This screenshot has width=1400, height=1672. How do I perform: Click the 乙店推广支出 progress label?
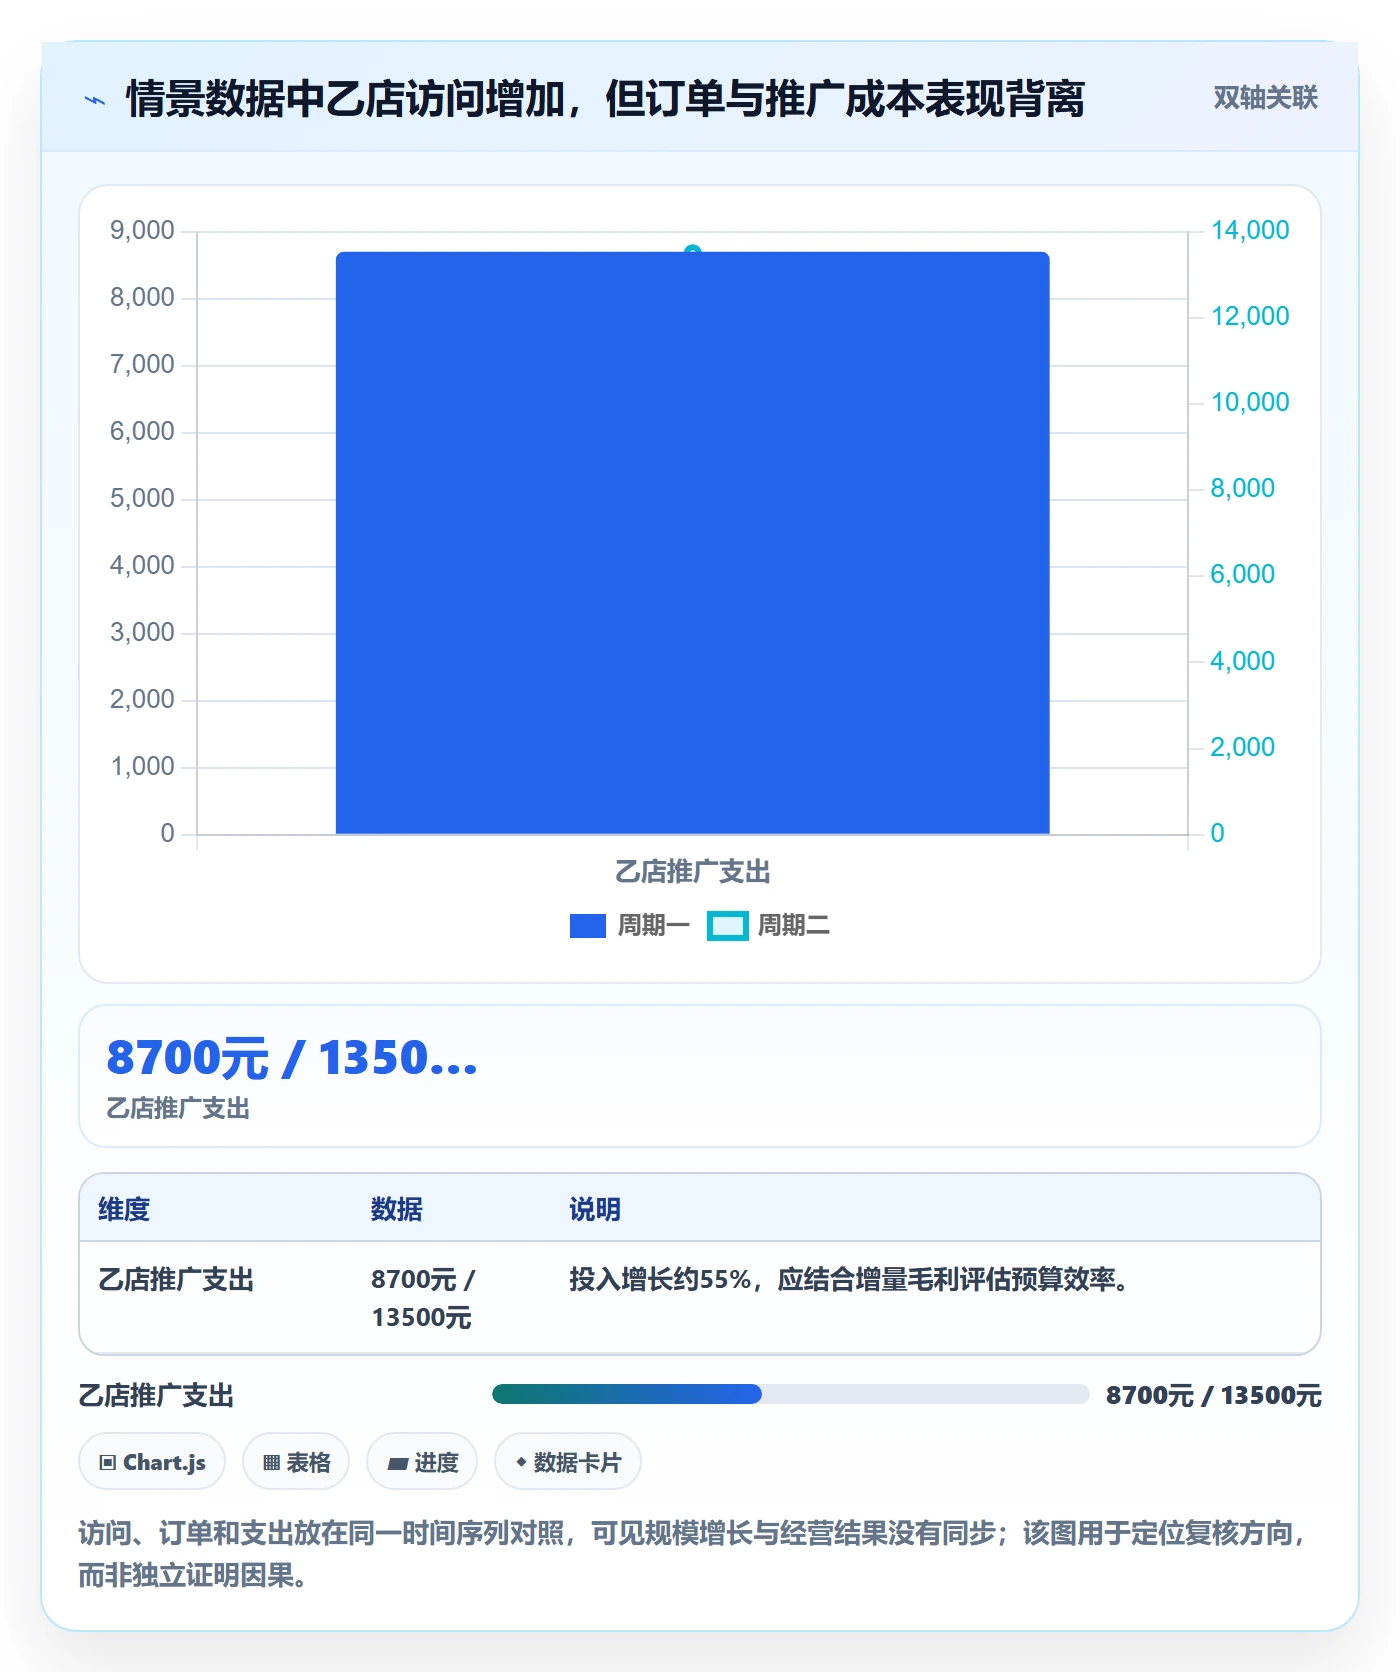pos(156,1395)
